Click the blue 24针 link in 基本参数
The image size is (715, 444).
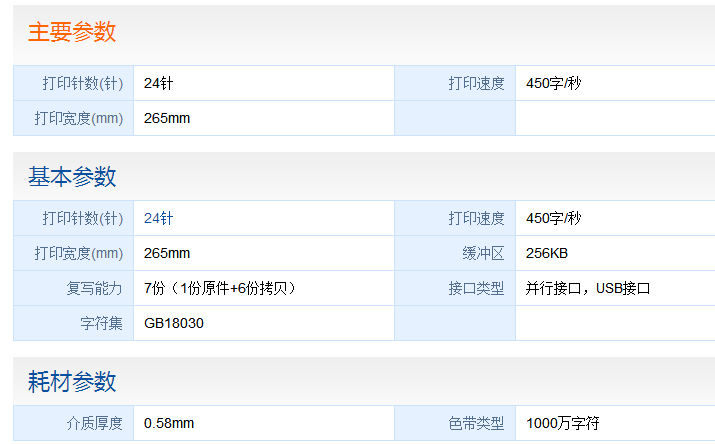pos(158,218)
